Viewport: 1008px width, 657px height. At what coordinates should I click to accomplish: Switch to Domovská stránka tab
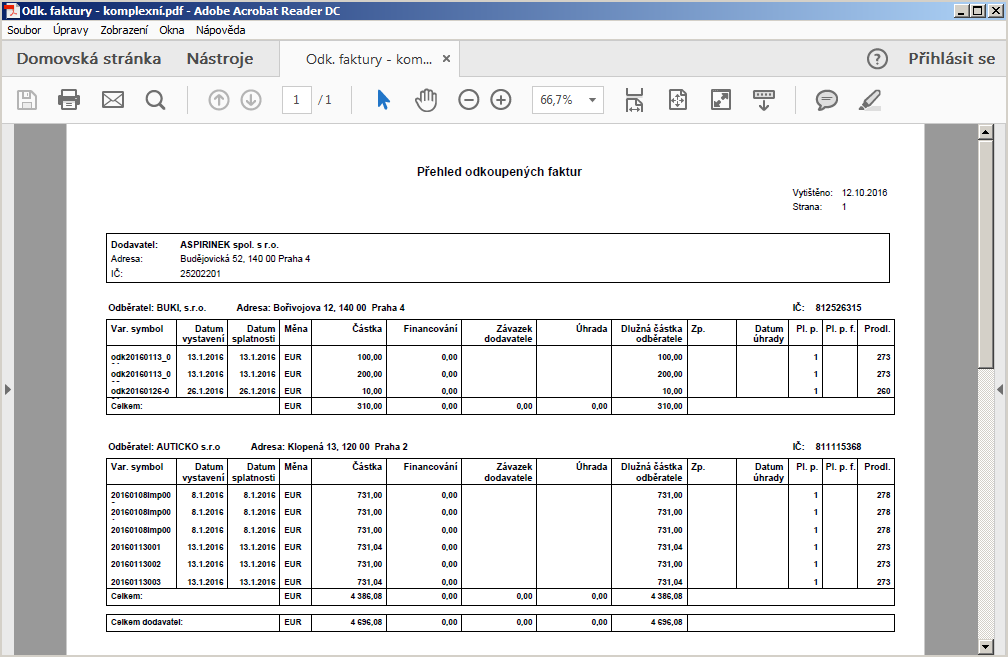(x=89, y=59)
